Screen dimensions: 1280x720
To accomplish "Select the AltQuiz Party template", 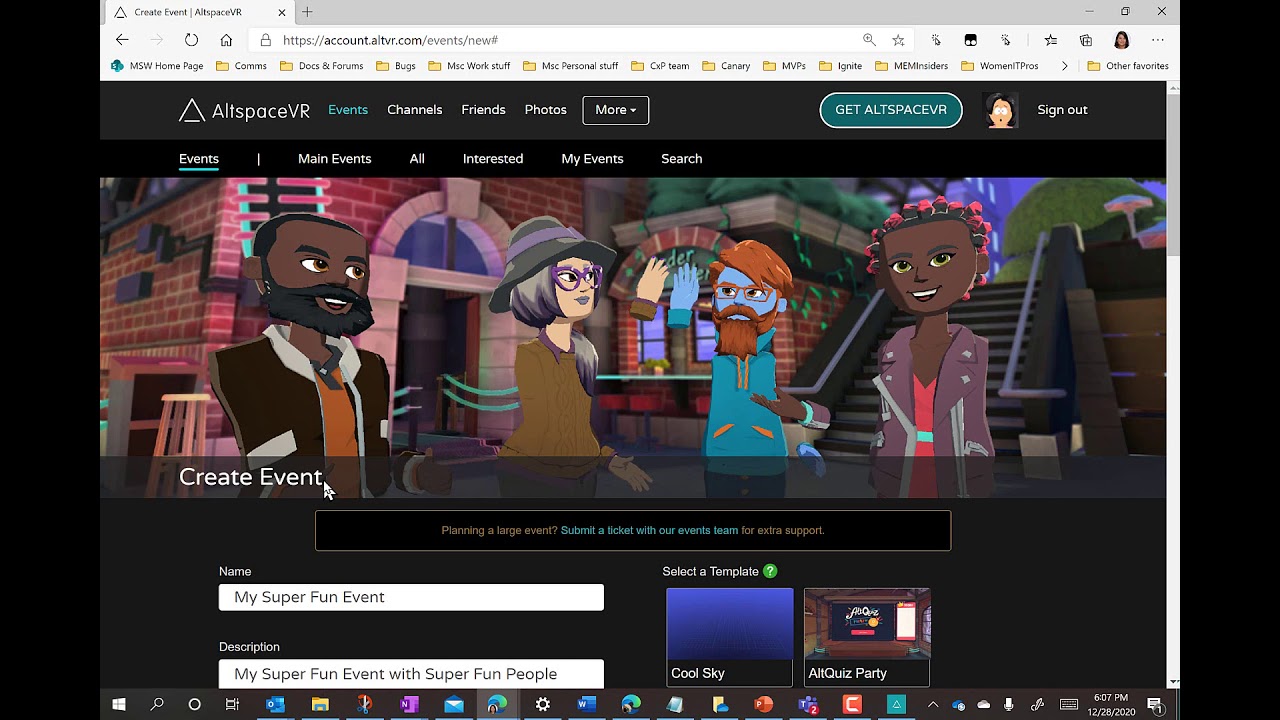I will (867, 637).
